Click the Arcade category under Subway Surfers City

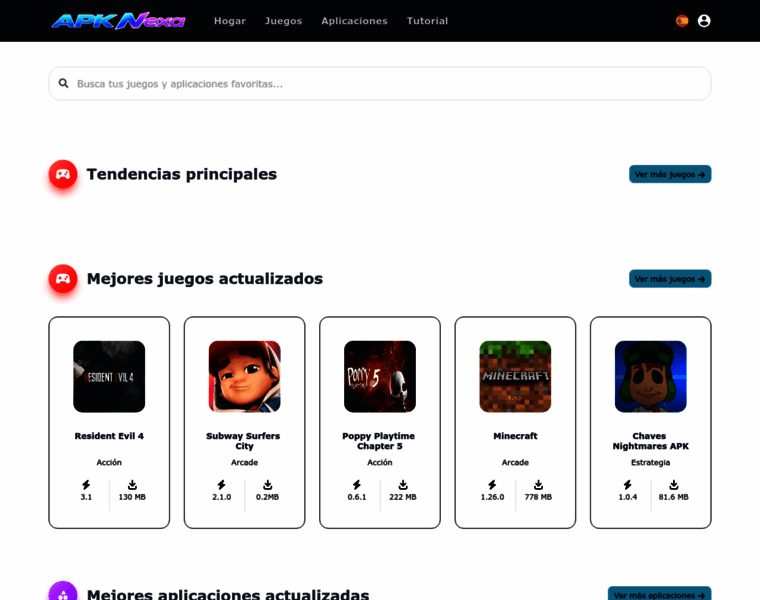point(244,462)
